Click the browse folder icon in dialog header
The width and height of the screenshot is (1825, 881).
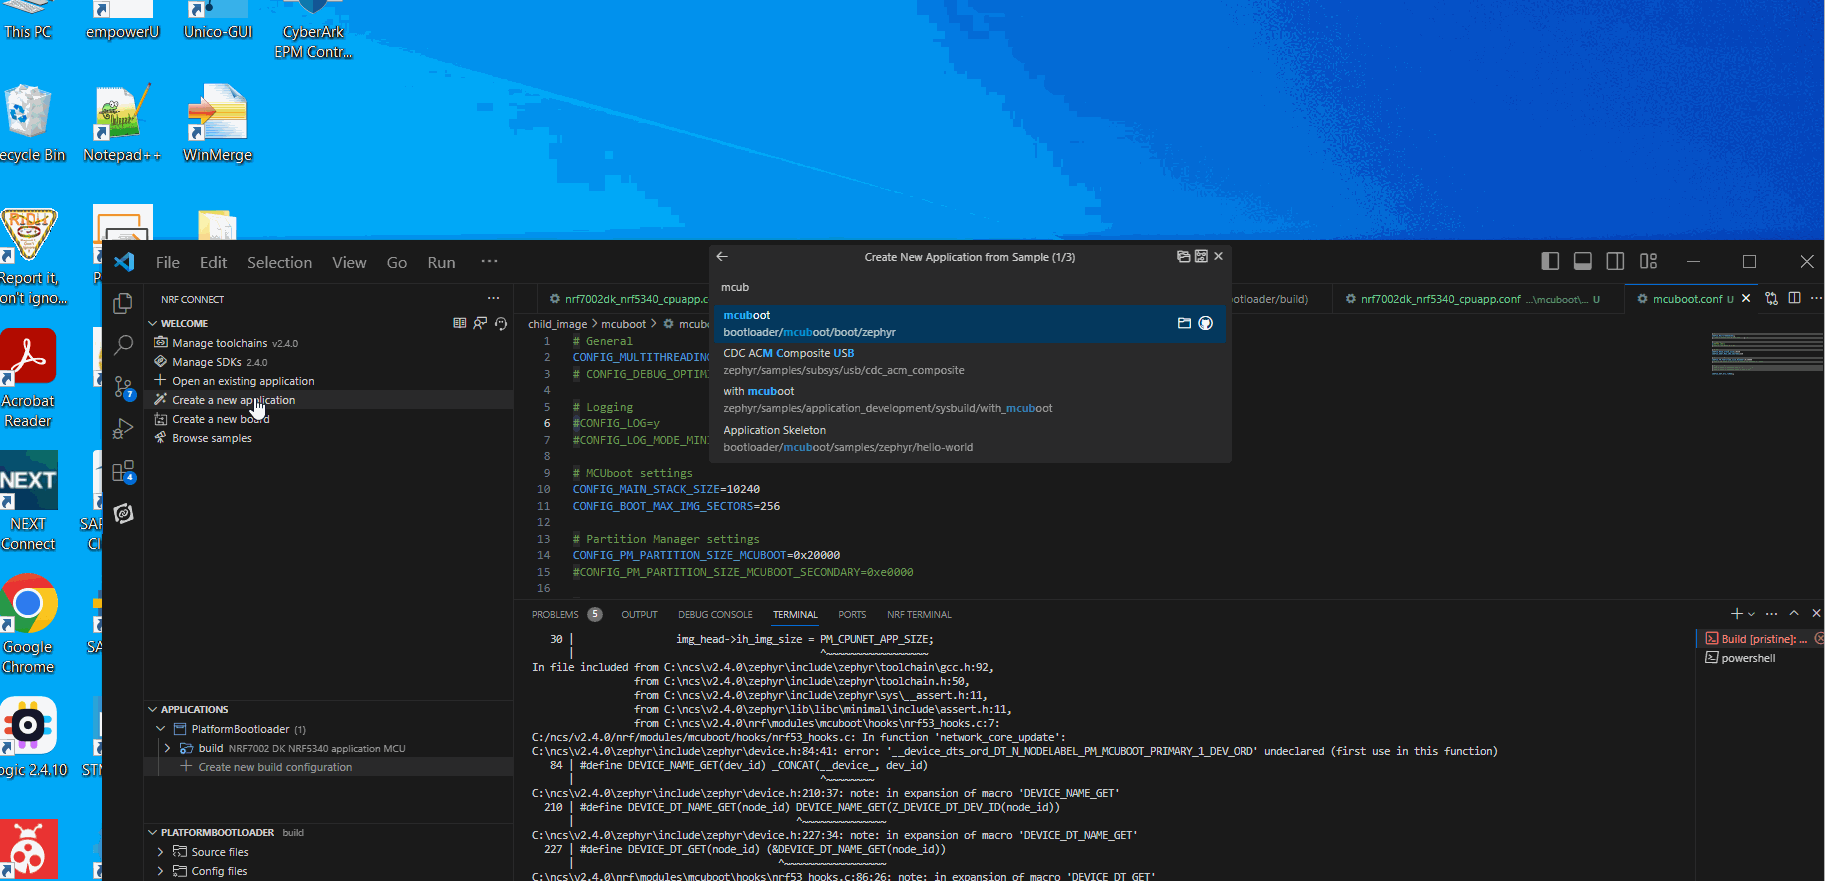pyautogui.click(x=1183, y=256)
